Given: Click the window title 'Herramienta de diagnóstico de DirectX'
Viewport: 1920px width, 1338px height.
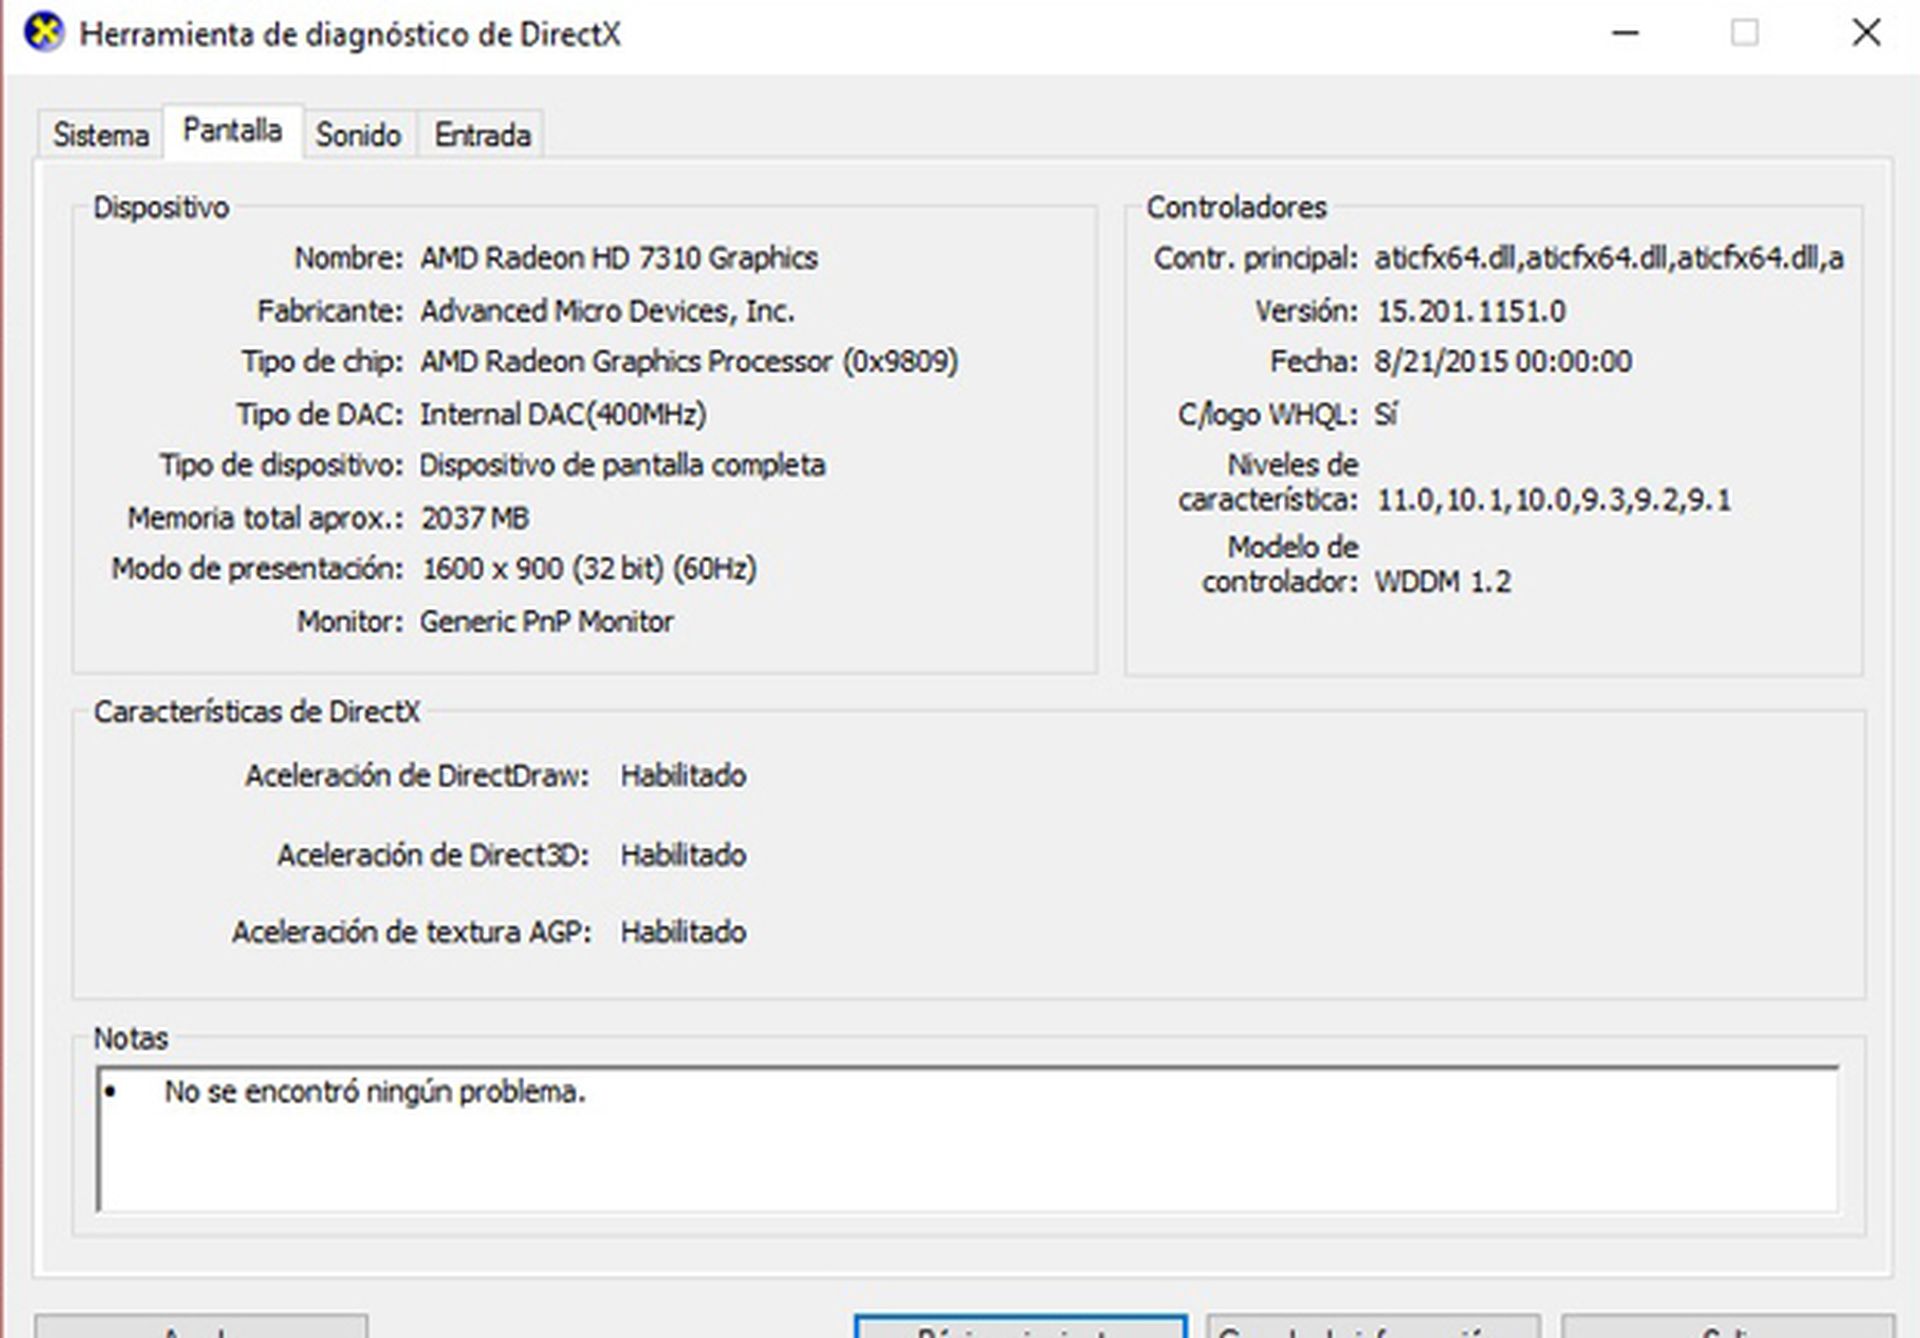Looking at the screenshot, I should coord(352,35).
